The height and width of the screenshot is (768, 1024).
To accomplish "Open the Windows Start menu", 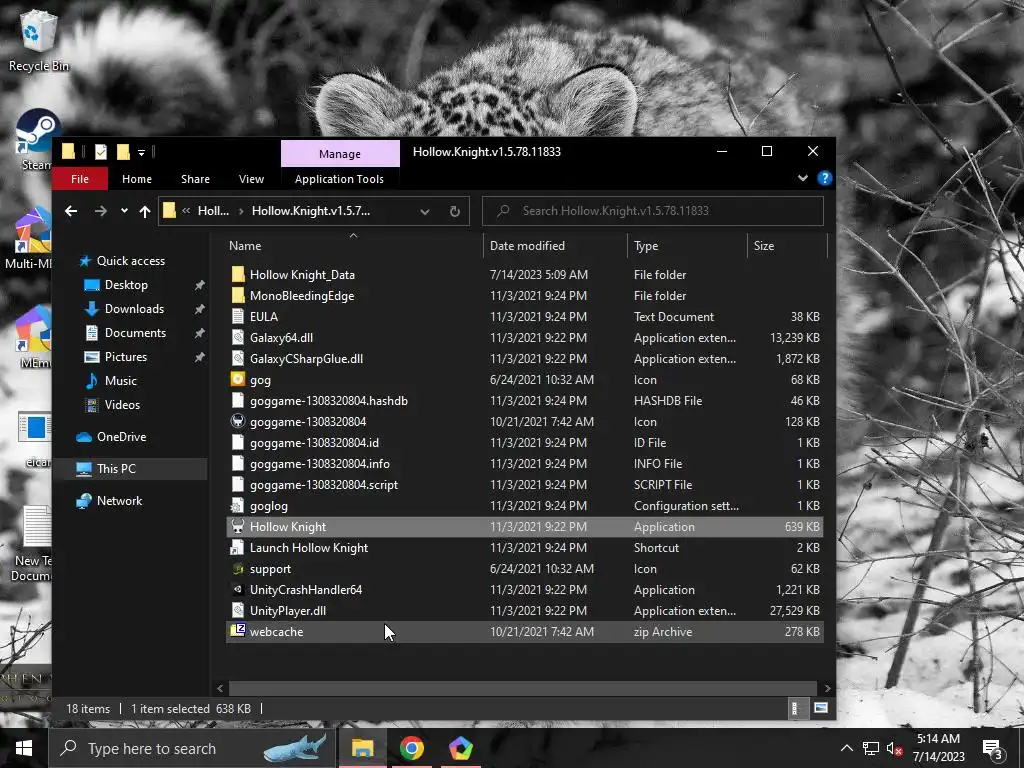I will coord(24,748).
